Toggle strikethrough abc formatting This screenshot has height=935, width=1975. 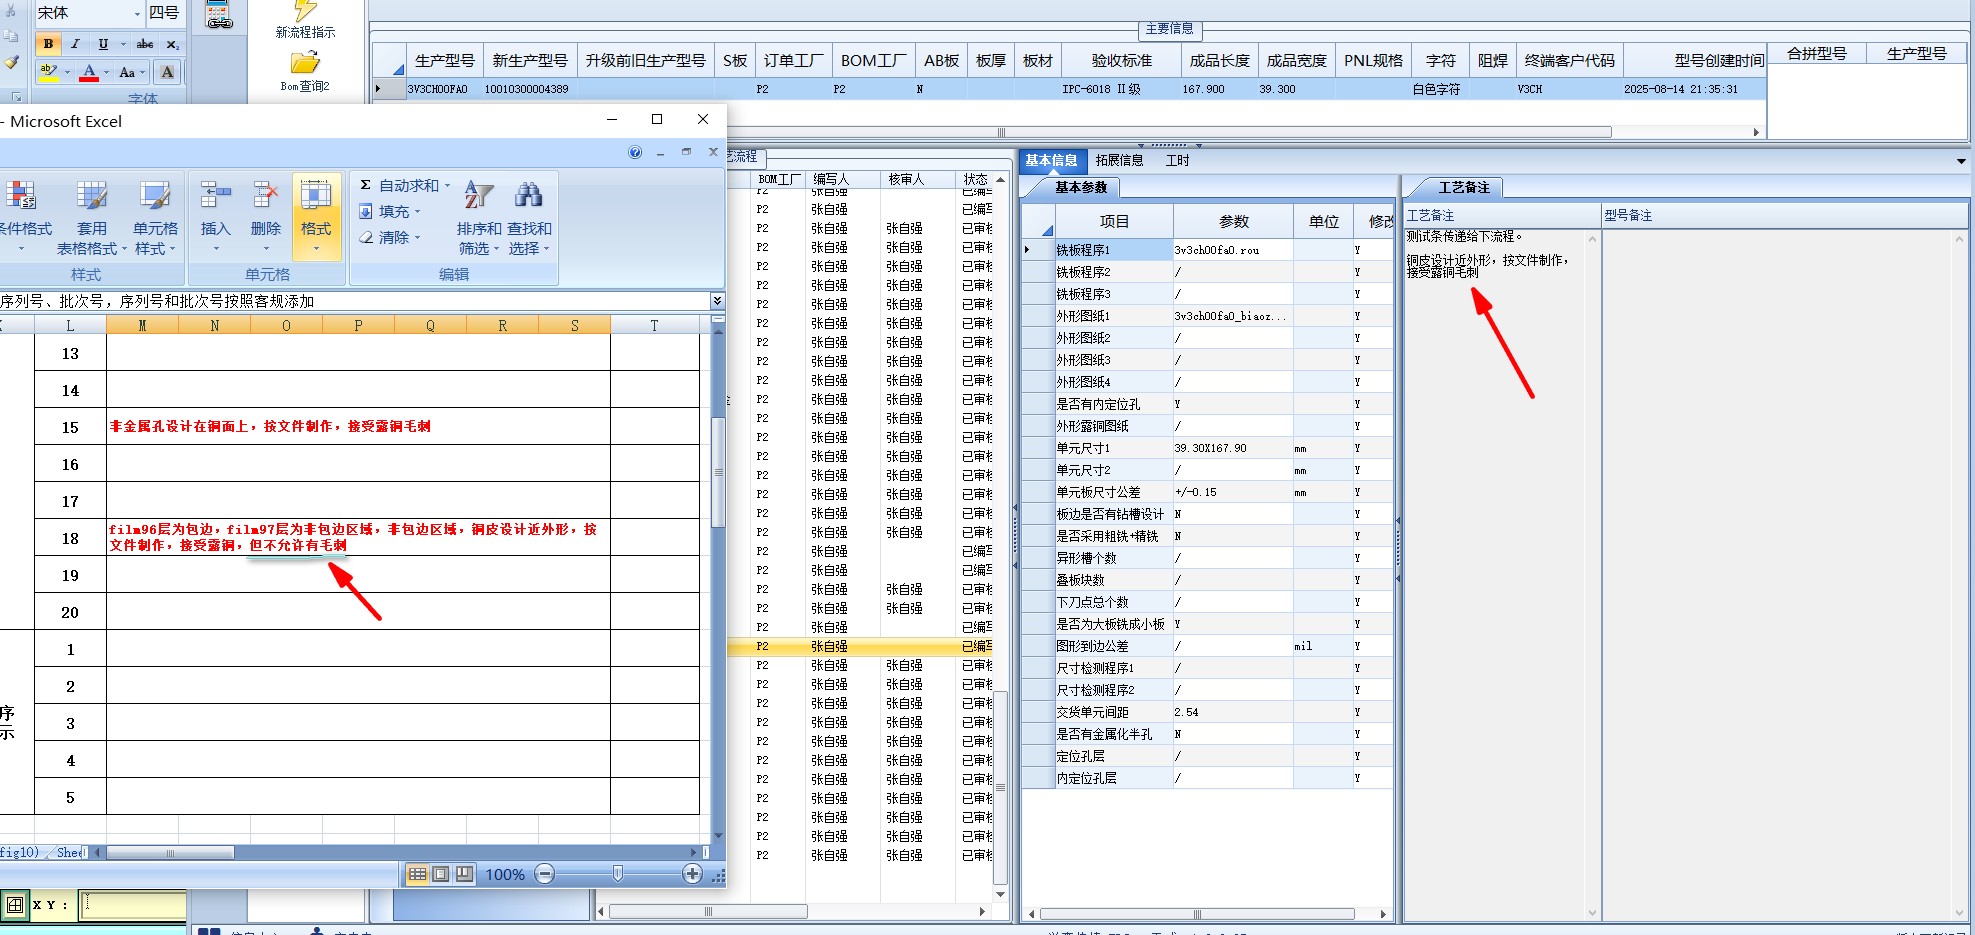pos(145,44)
